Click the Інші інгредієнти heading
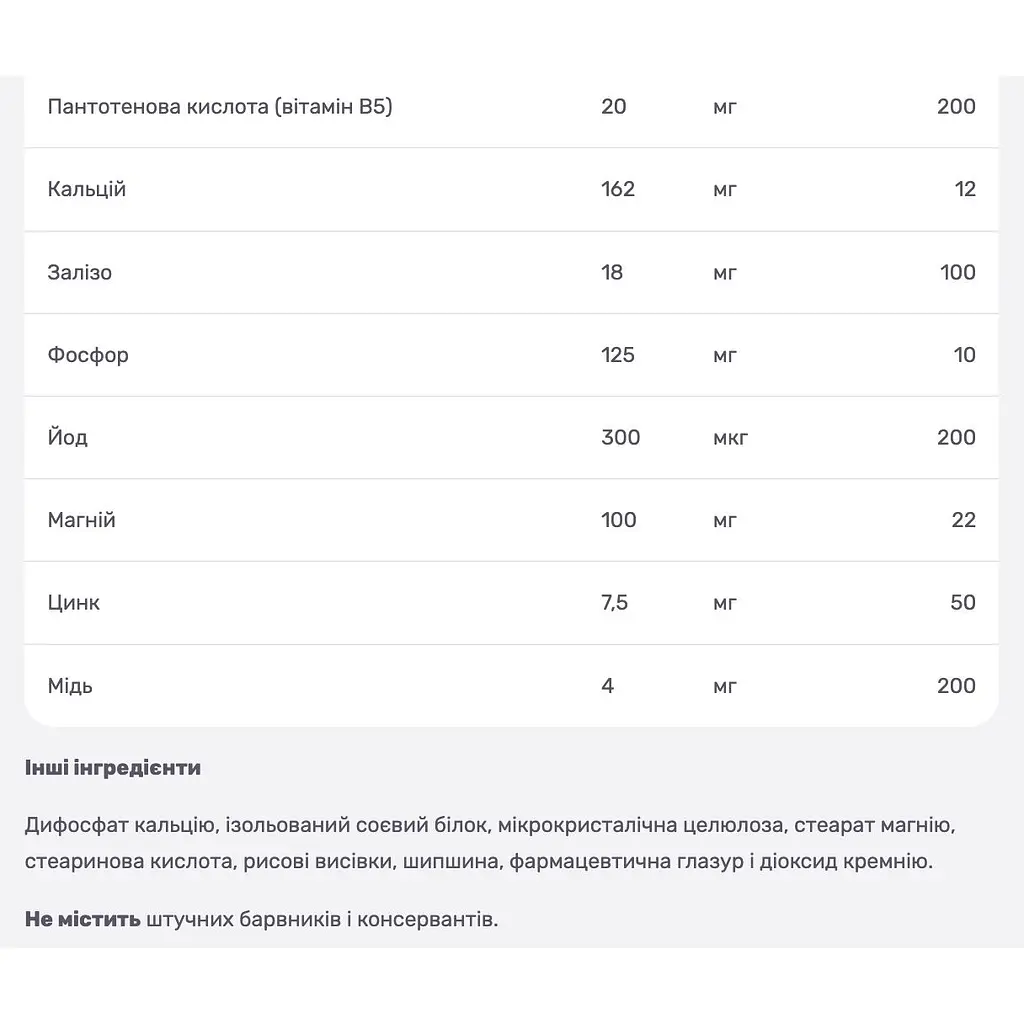Image resolution: width=1024 pixels, height=1024 pixels. coord(113,767)
